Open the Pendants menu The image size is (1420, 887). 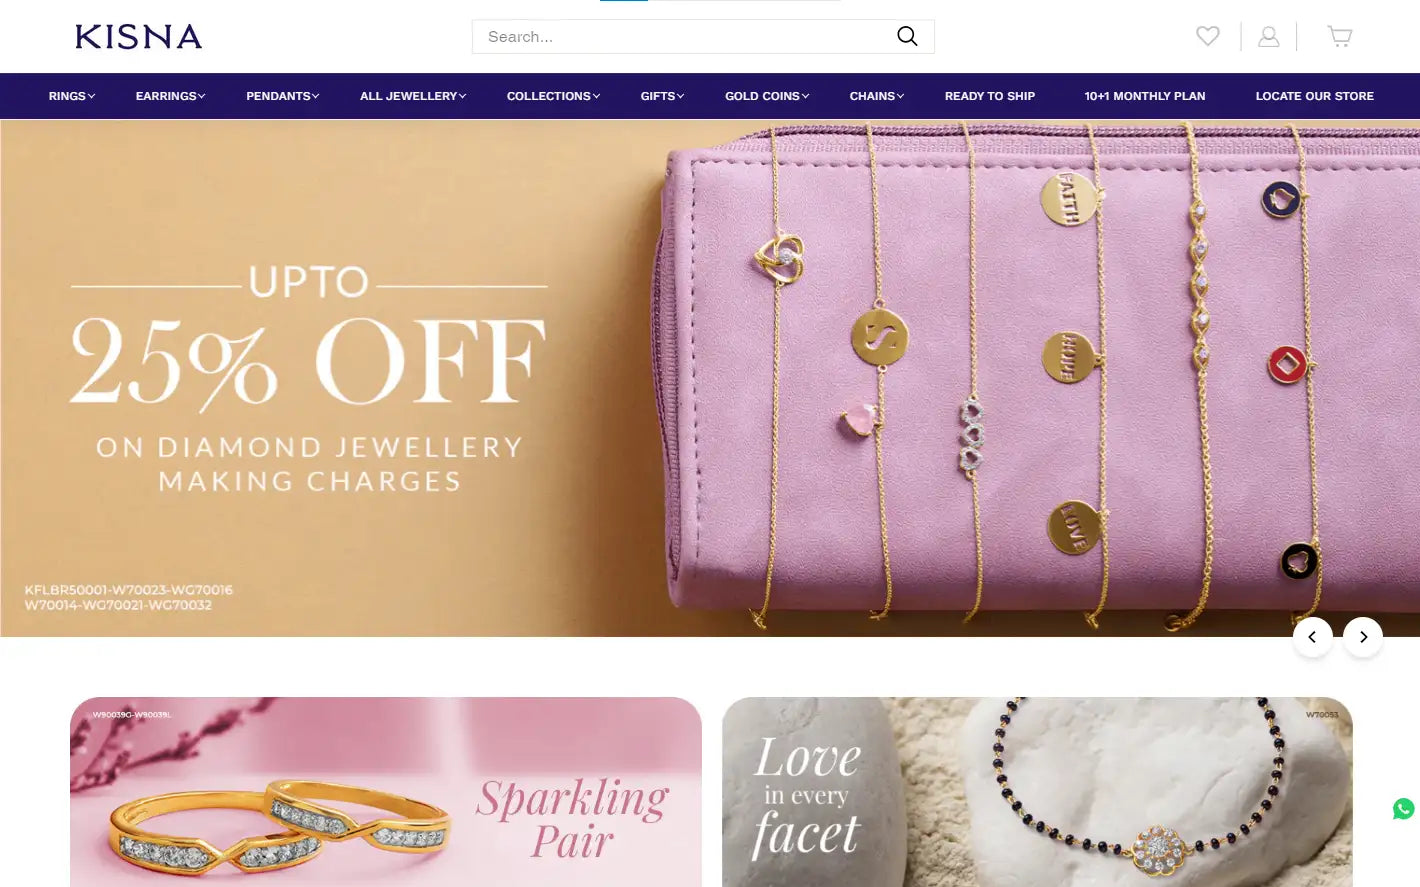[283, 96]
